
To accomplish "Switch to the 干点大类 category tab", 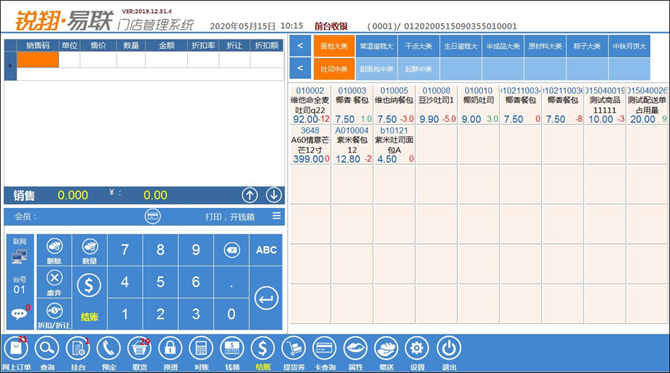I will coord(419,46).
